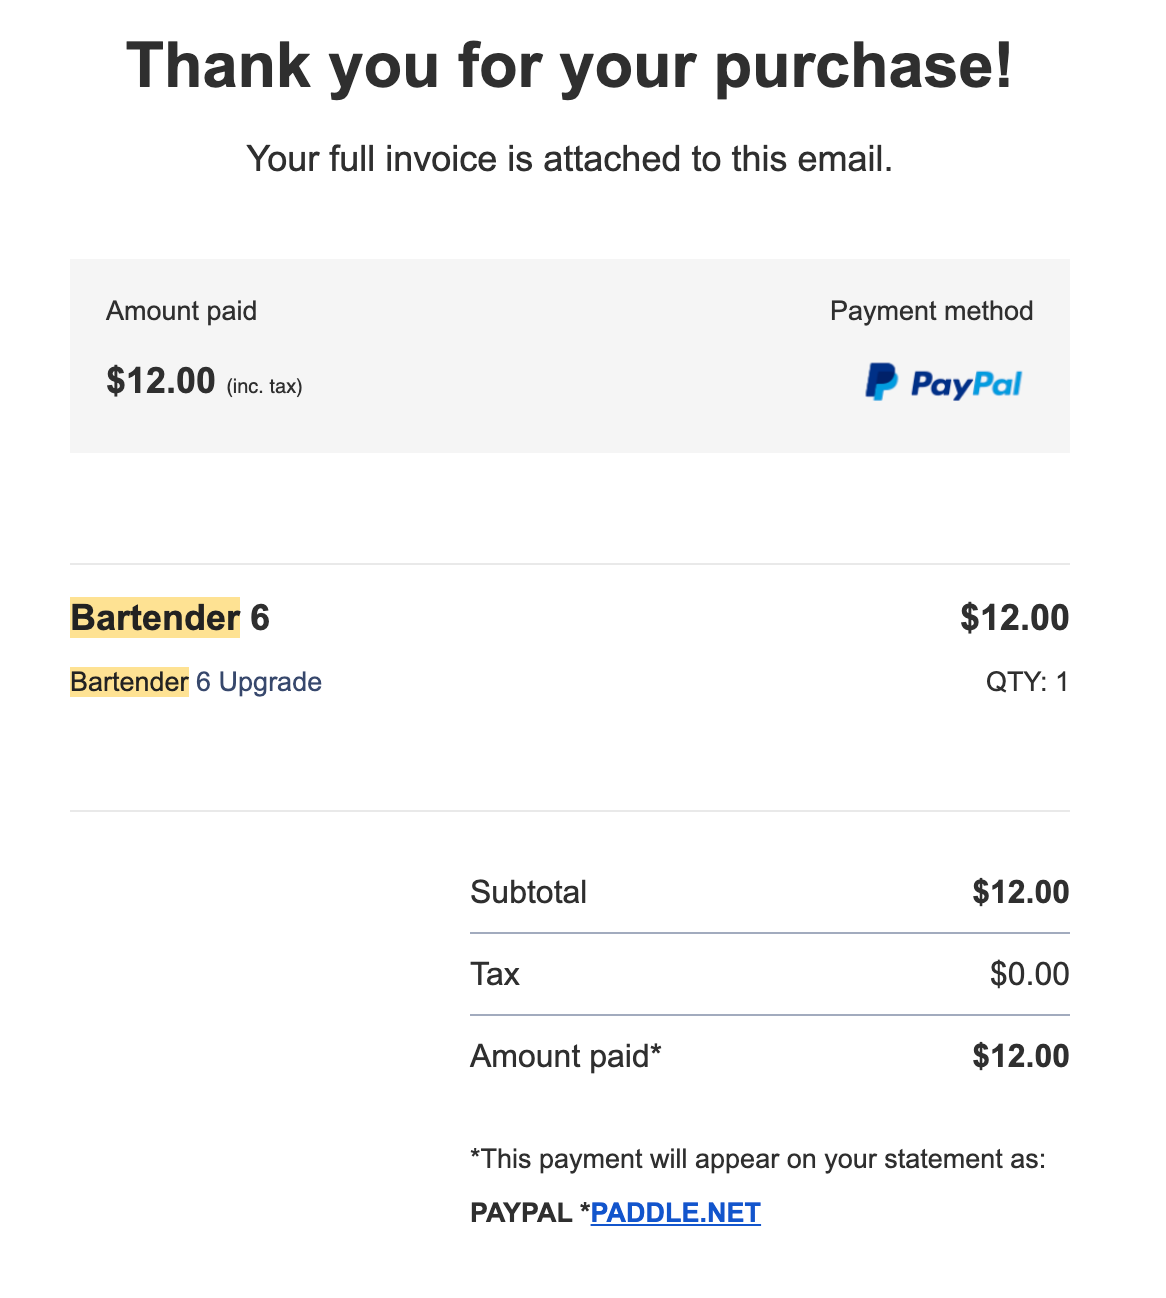Click the full invoice attached sentence

569,159
